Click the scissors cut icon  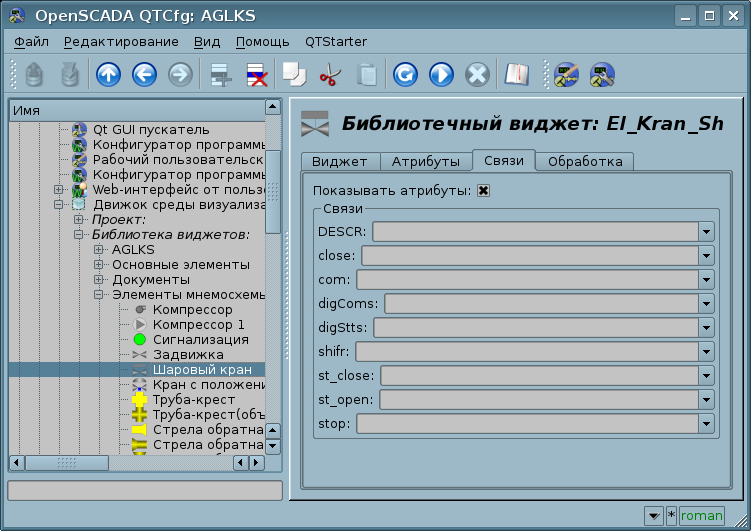click(x=330, y=74)
